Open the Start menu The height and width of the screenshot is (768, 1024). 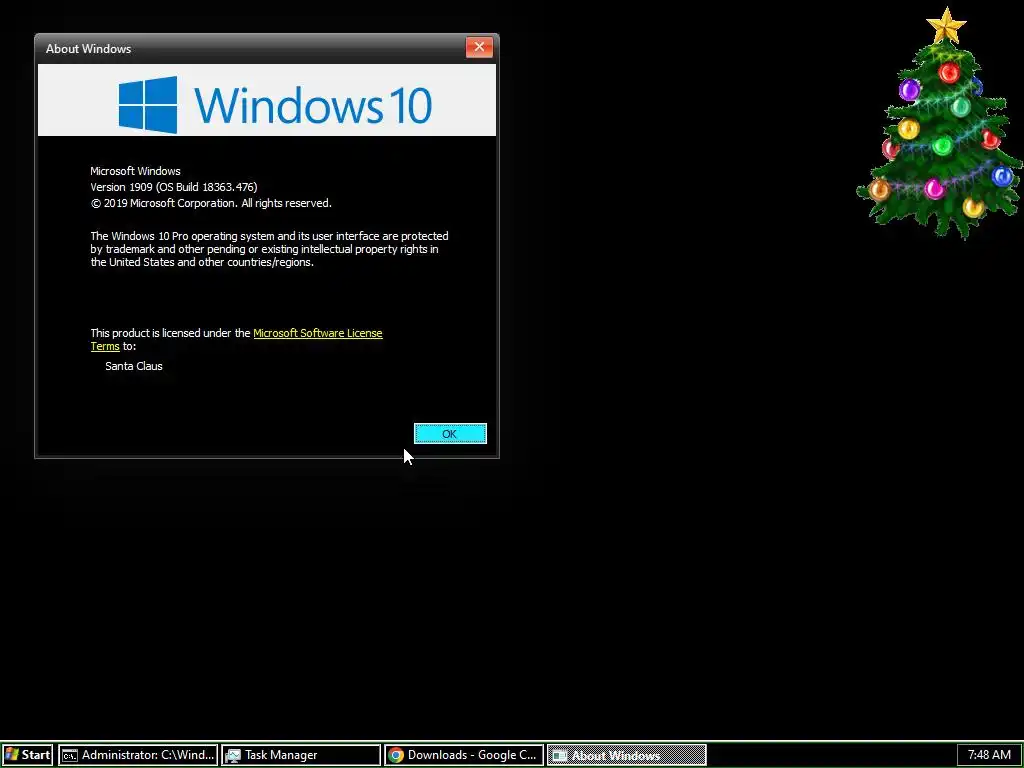(27, 755)
